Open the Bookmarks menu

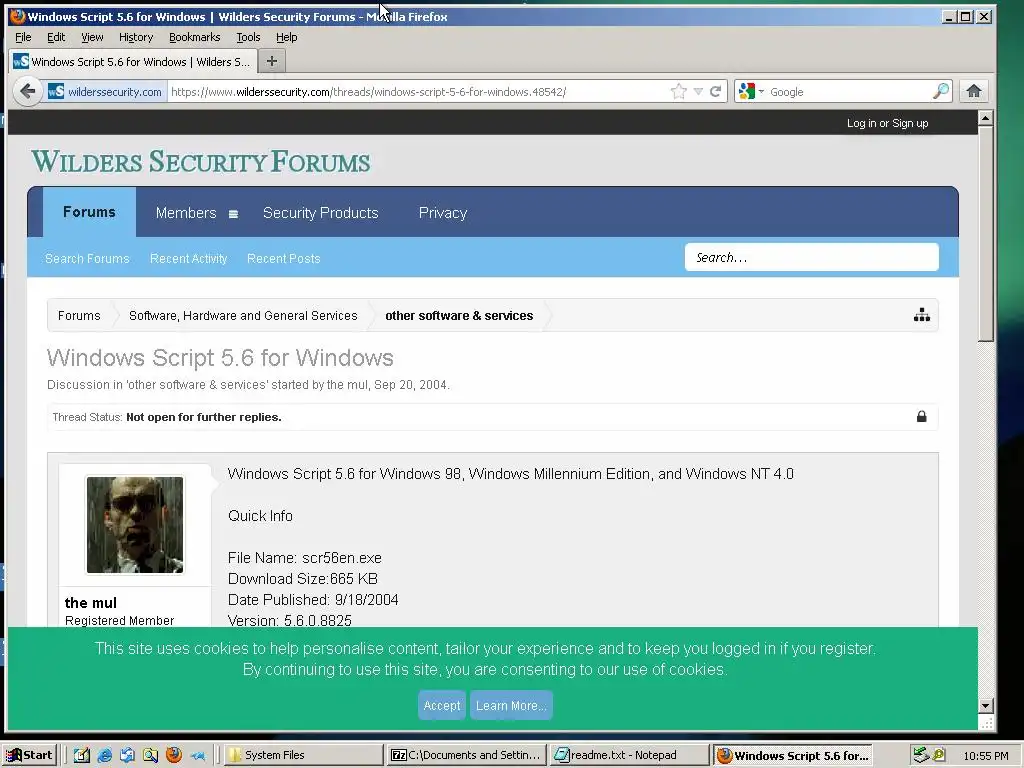[195, 37]
